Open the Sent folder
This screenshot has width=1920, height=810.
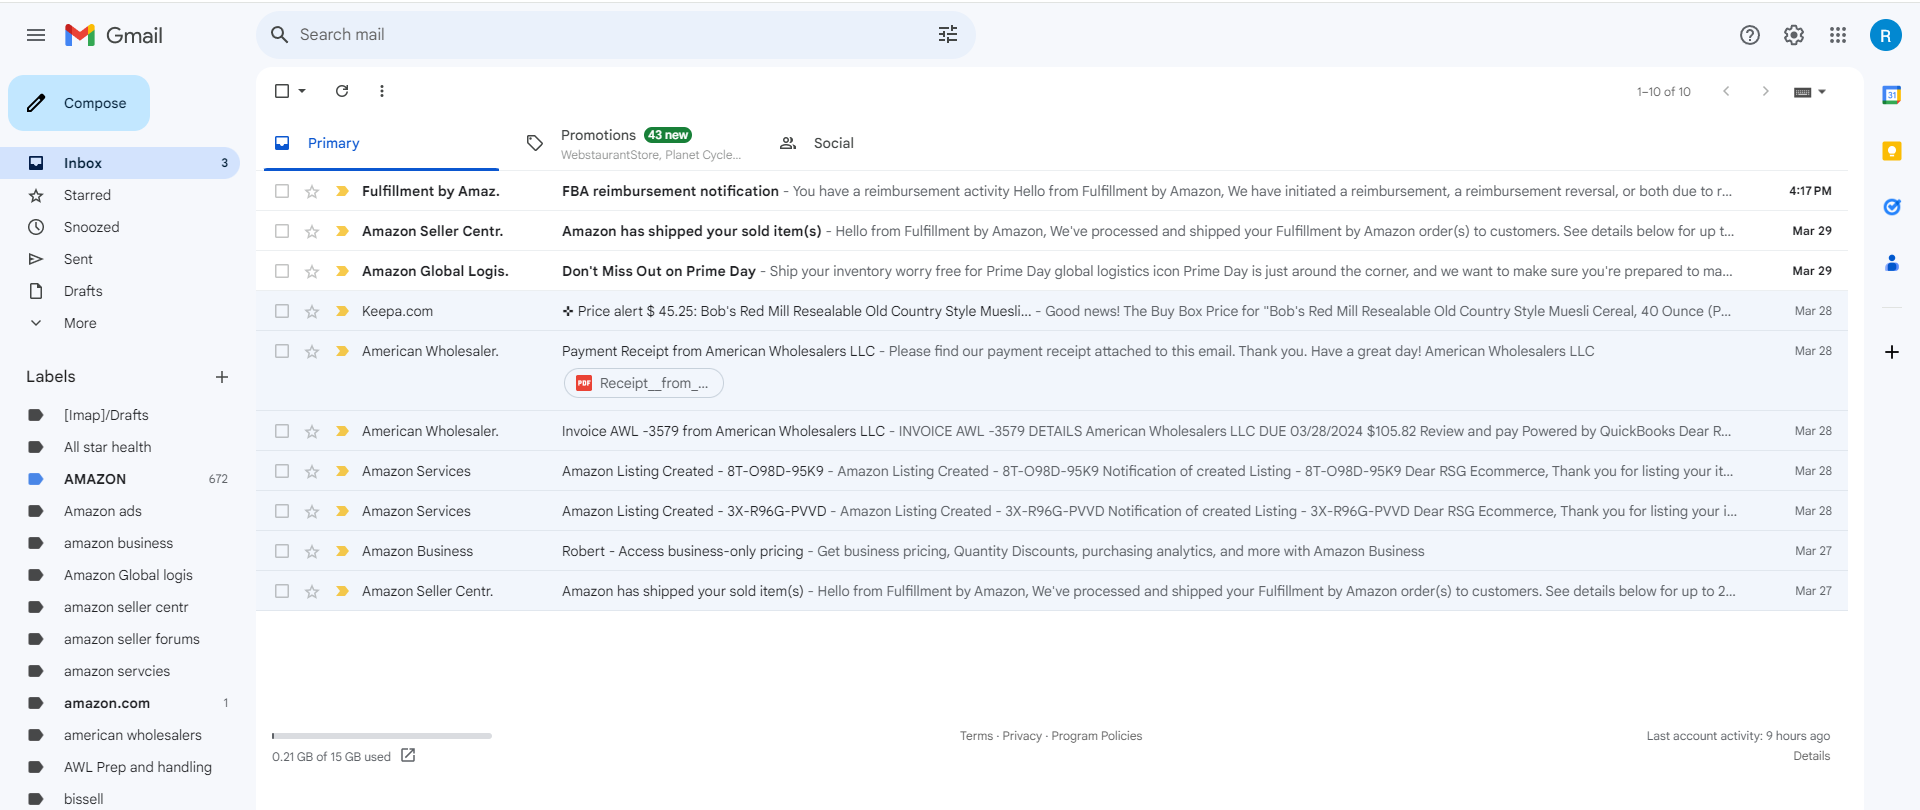click(120, 259)
